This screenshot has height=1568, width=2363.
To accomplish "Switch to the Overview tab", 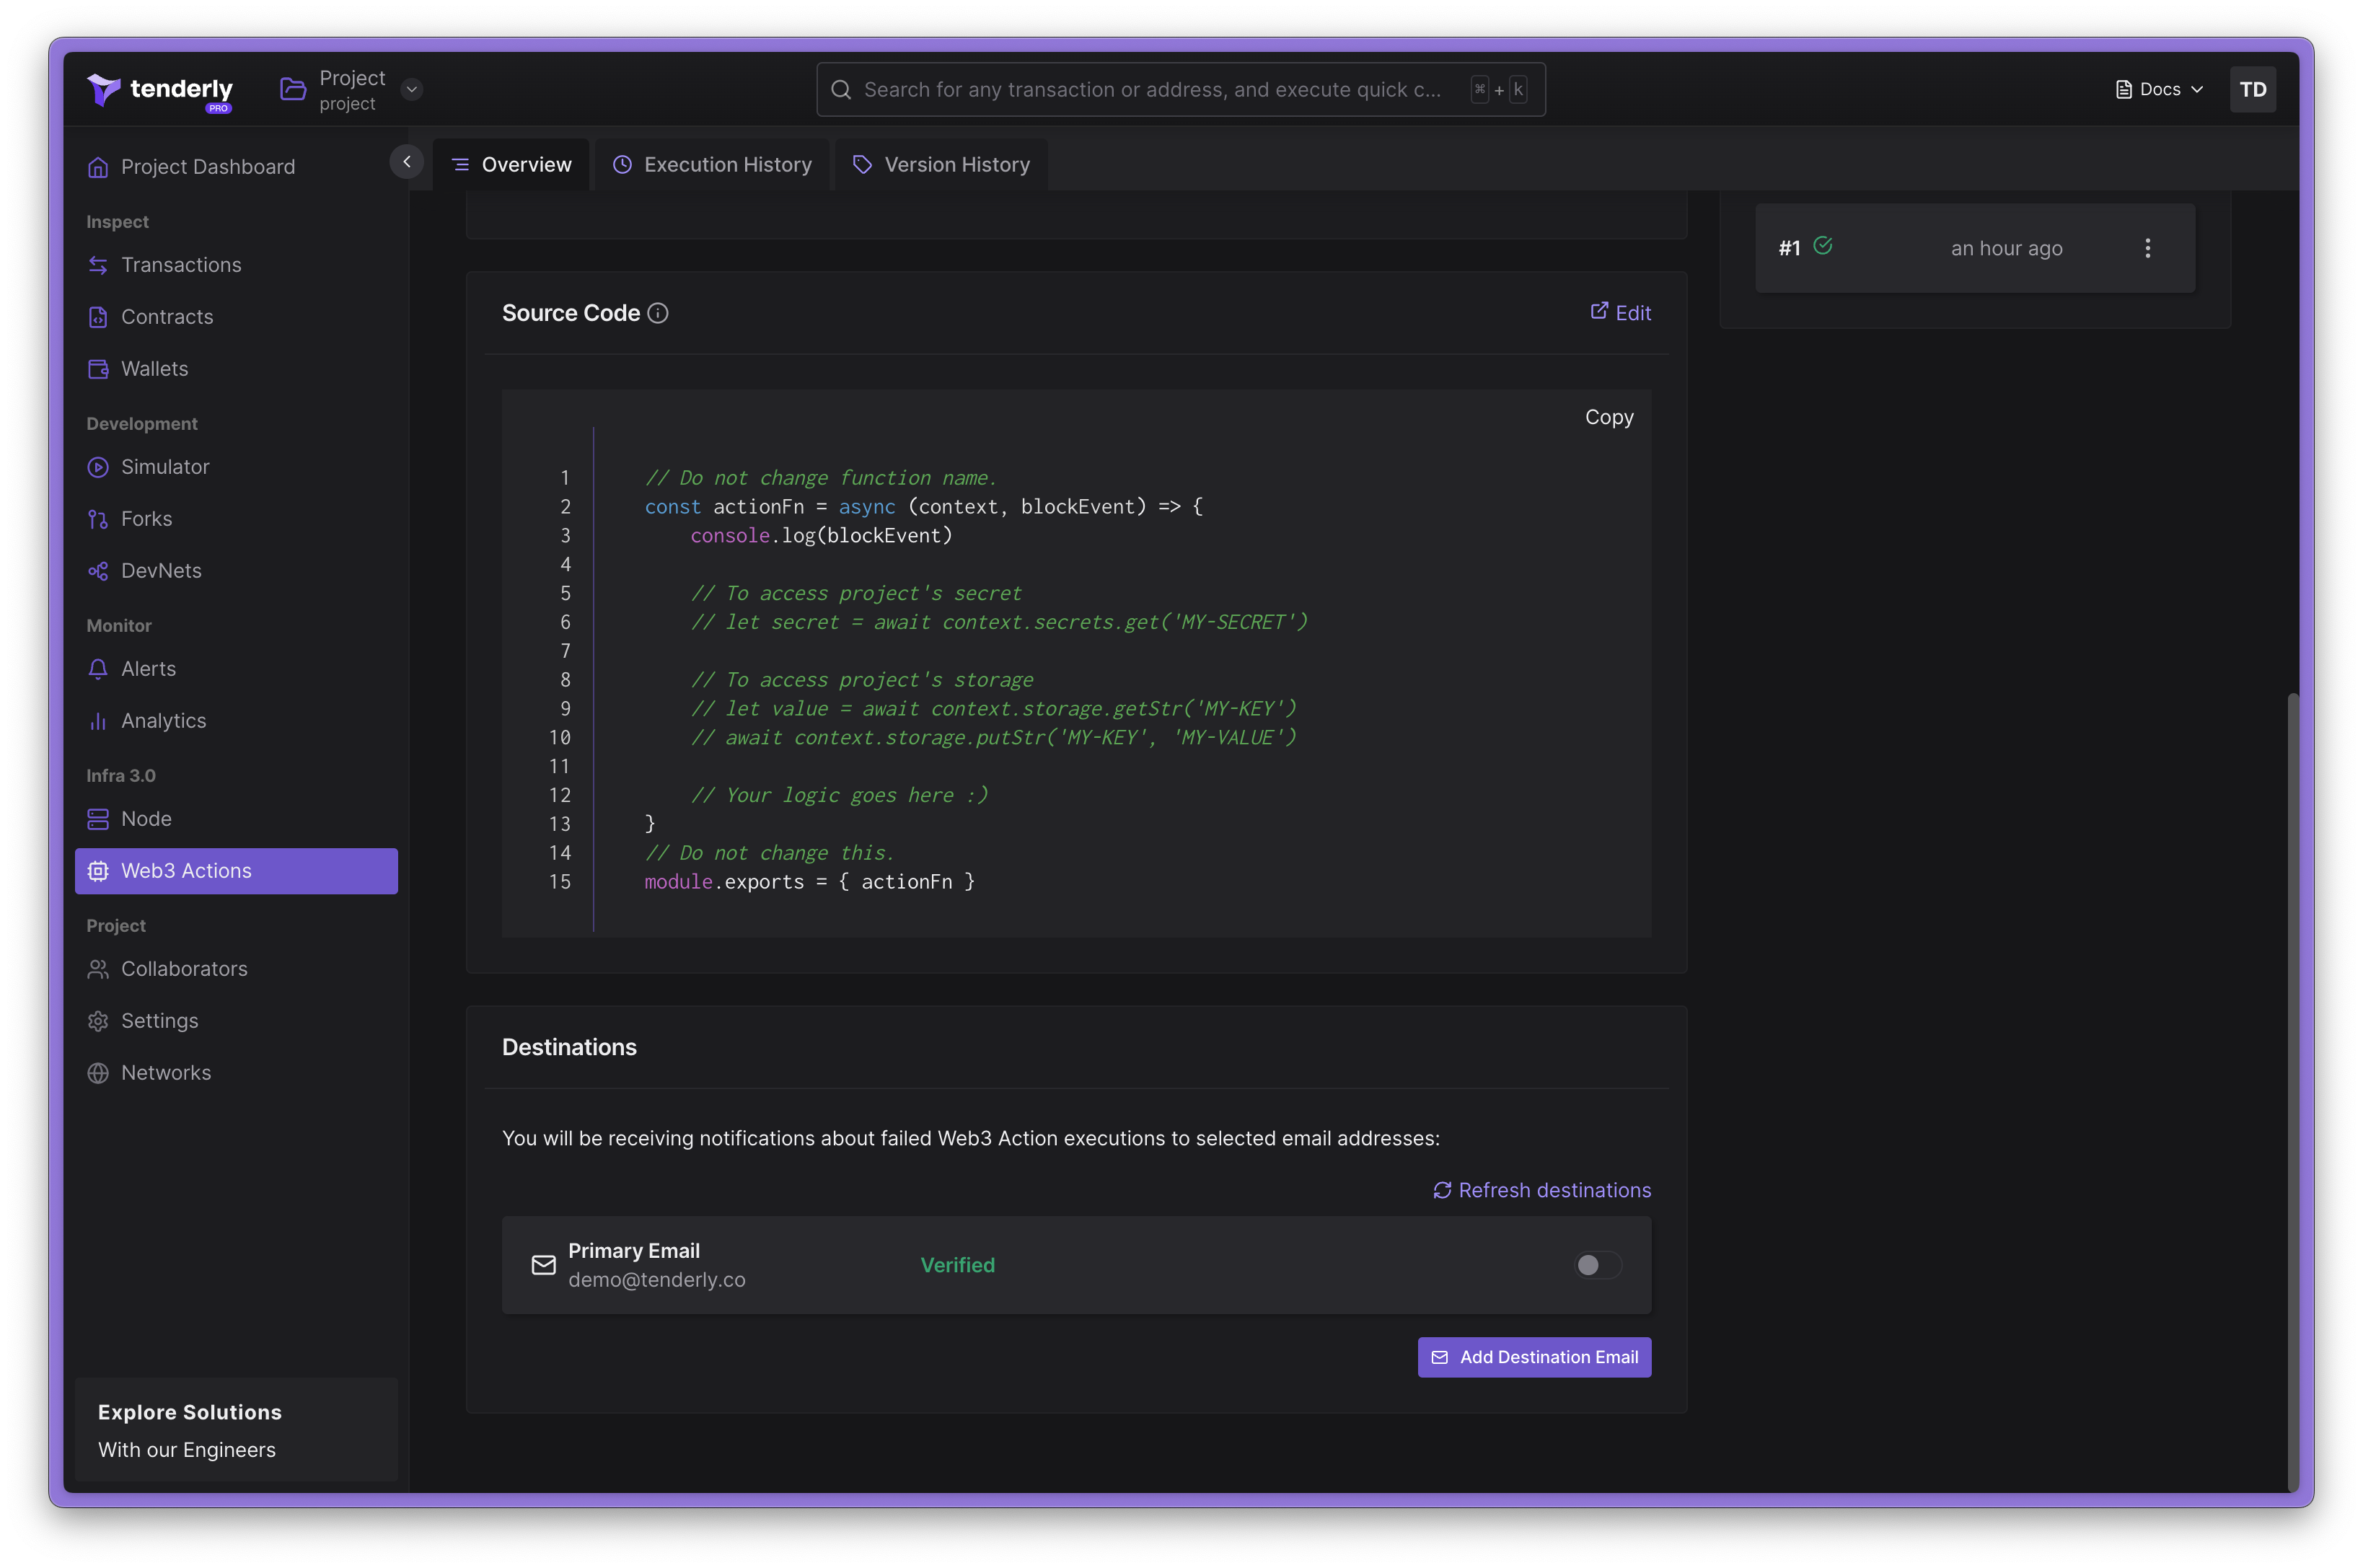I will pyautogui.click(x=511, y=165).
